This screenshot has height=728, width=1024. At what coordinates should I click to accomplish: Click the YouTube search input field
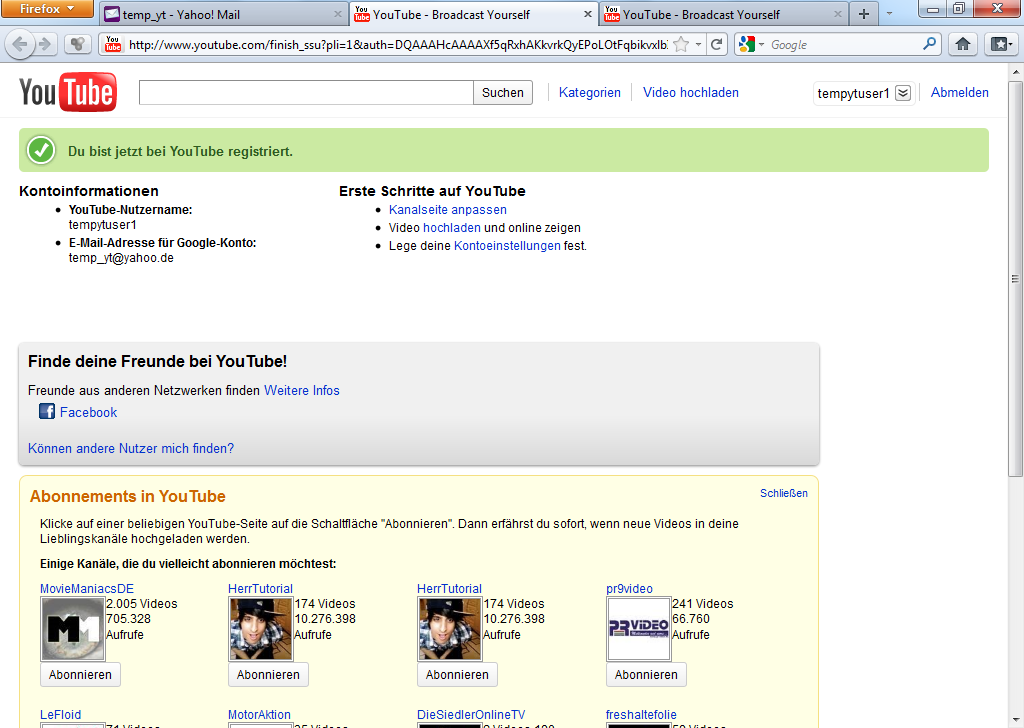point(305,93)
